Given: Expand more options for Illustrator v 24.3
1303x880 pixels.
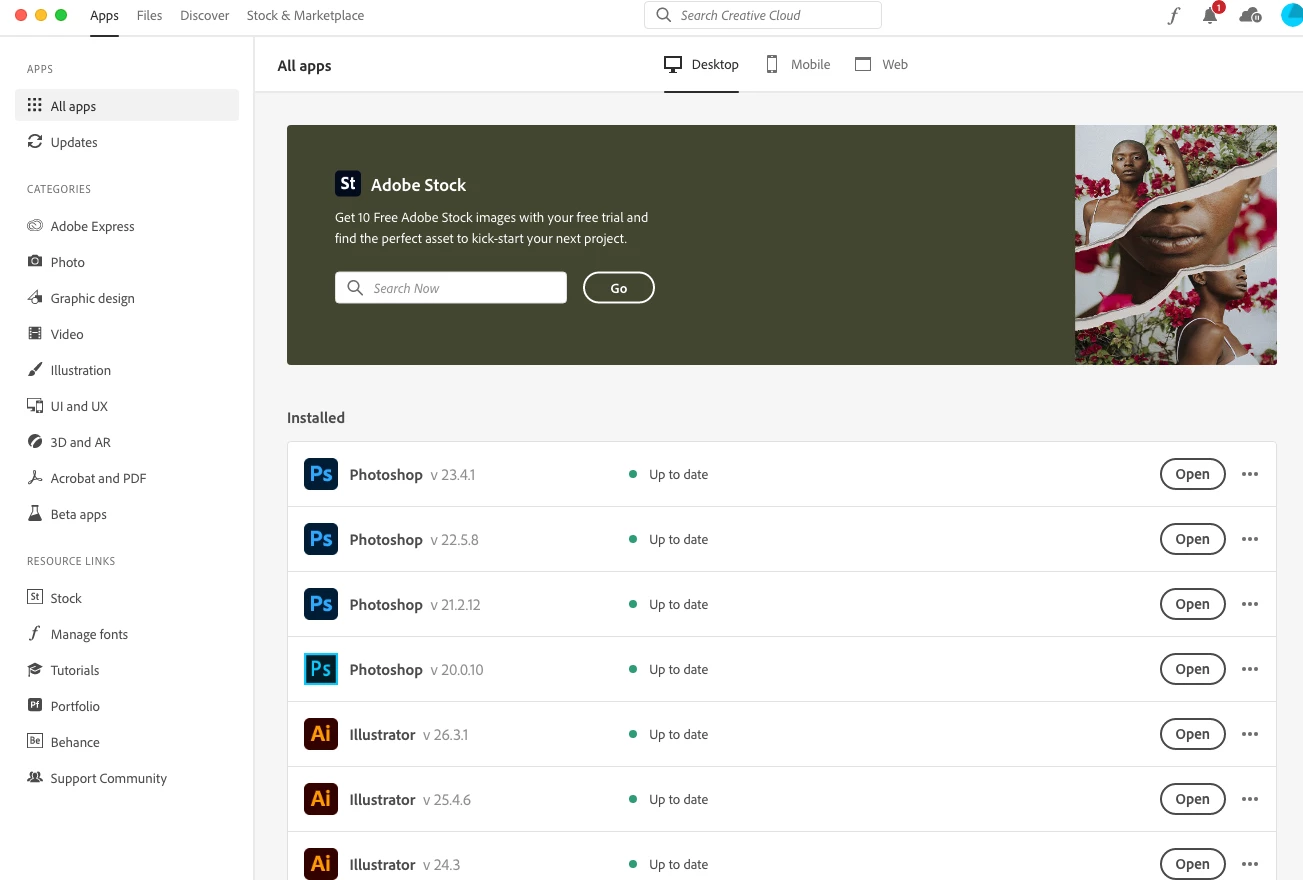Looking at the screenshot, I should click(1250, 864).
